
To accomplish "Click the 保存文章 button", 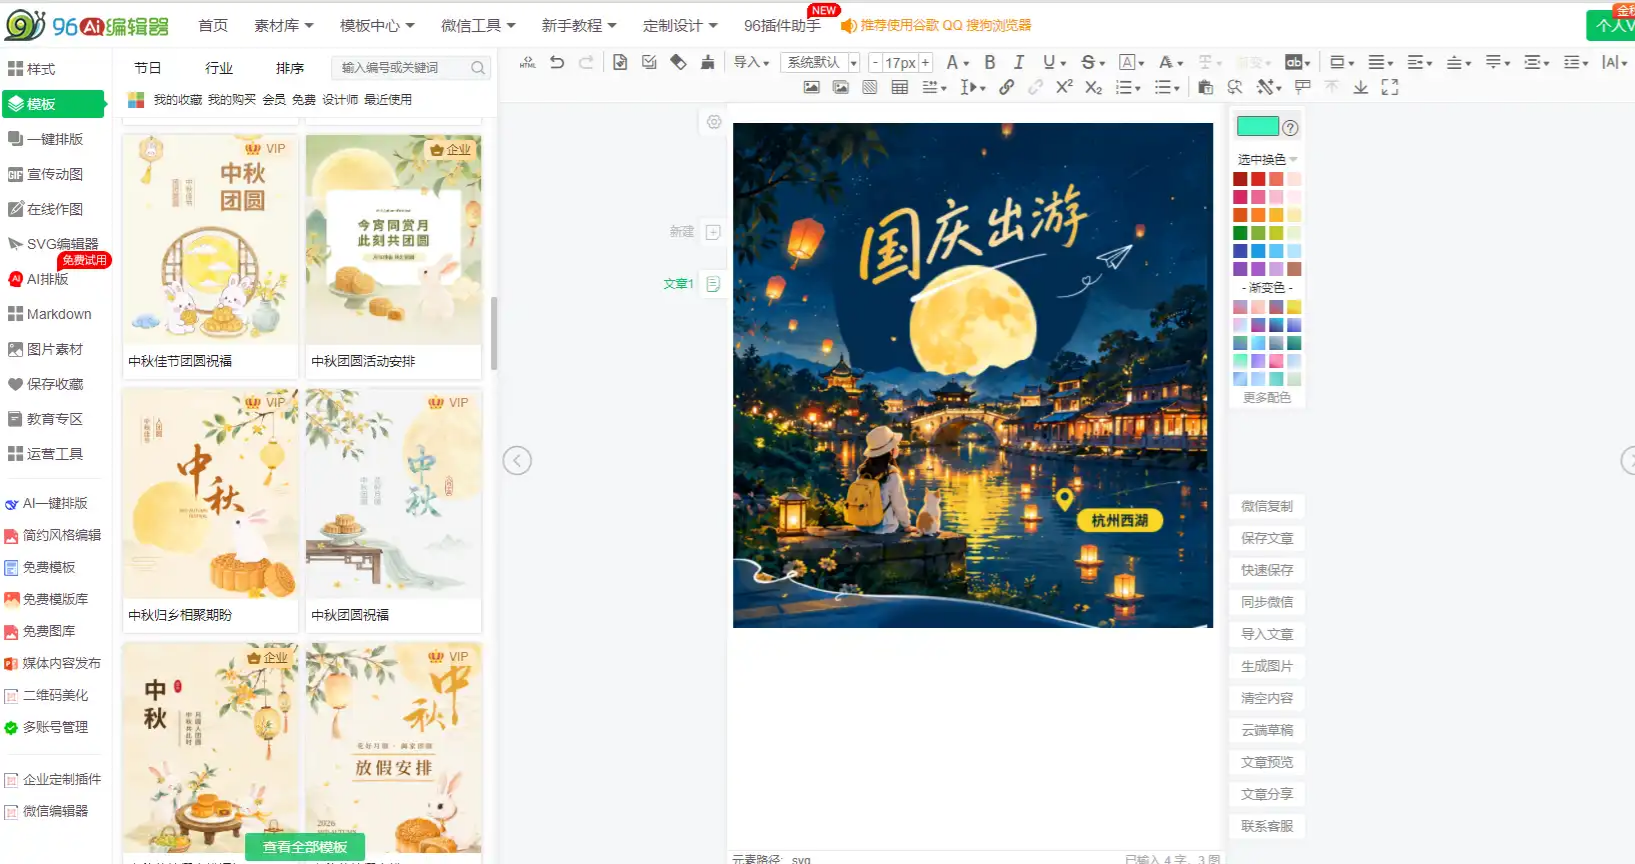I will pos(1267,538).
